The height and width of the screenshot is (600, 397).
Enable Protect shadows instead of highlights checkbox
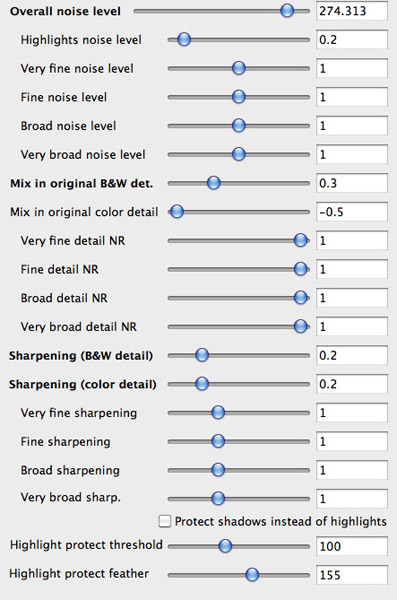click(x=165, y=522)
